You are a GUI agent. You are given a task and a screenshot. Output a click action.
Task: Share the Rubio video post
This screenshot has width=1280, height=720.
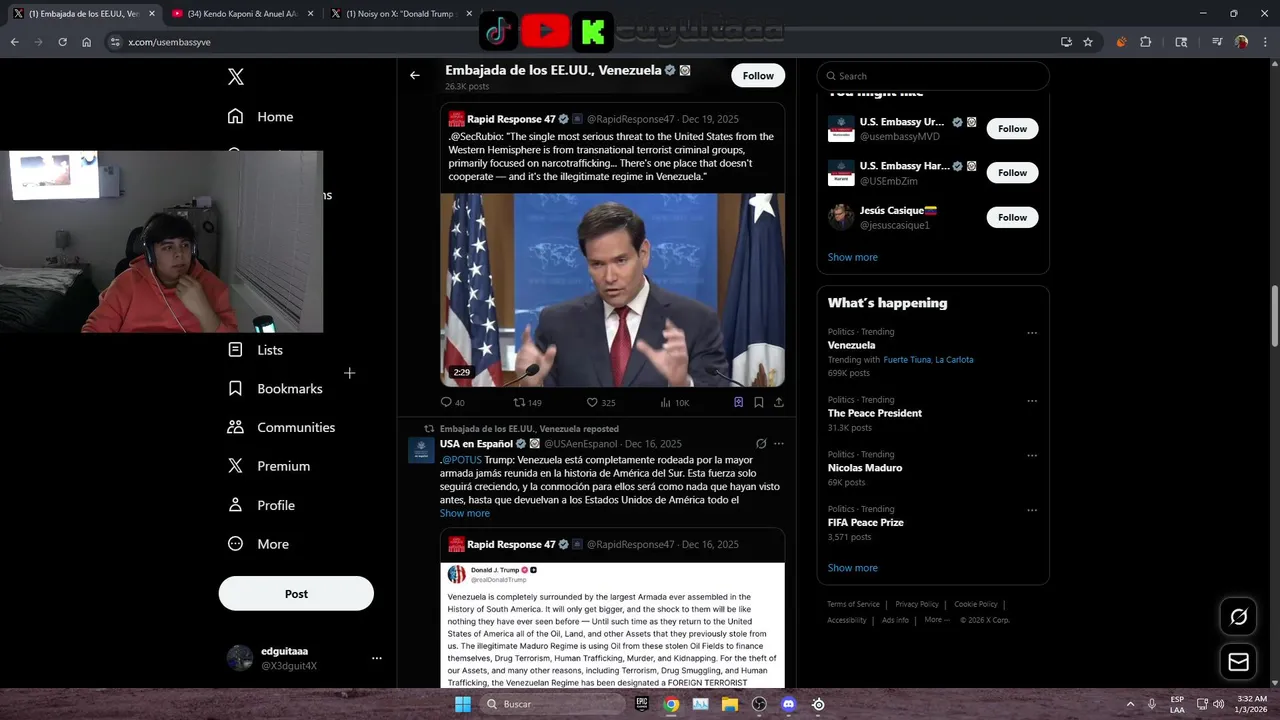click(779, 402)
